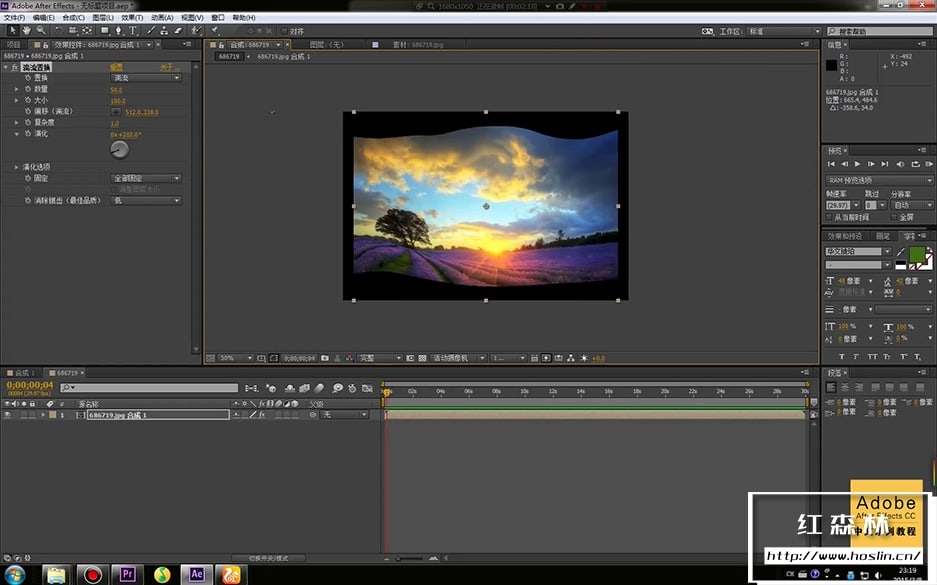
Task: Toggle stopwatch for the evolution property
Action: coord(27,134)
